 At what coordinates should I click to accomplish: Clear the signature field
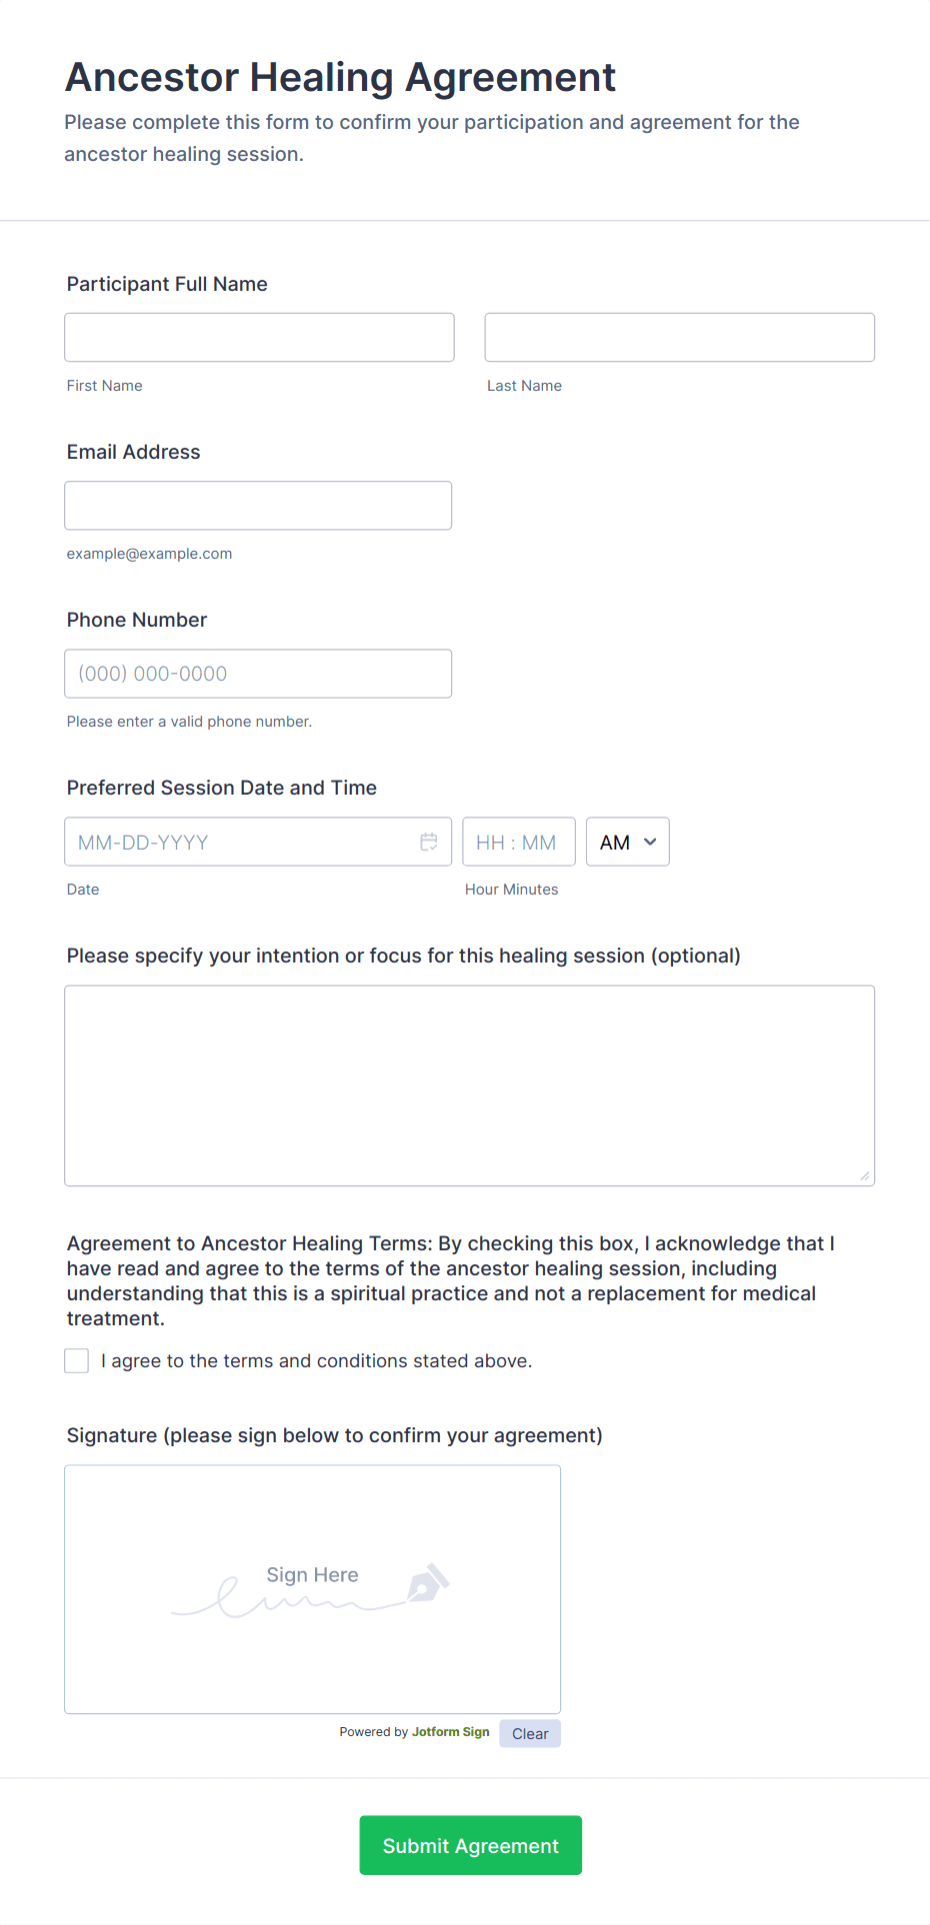[529, 1733]
